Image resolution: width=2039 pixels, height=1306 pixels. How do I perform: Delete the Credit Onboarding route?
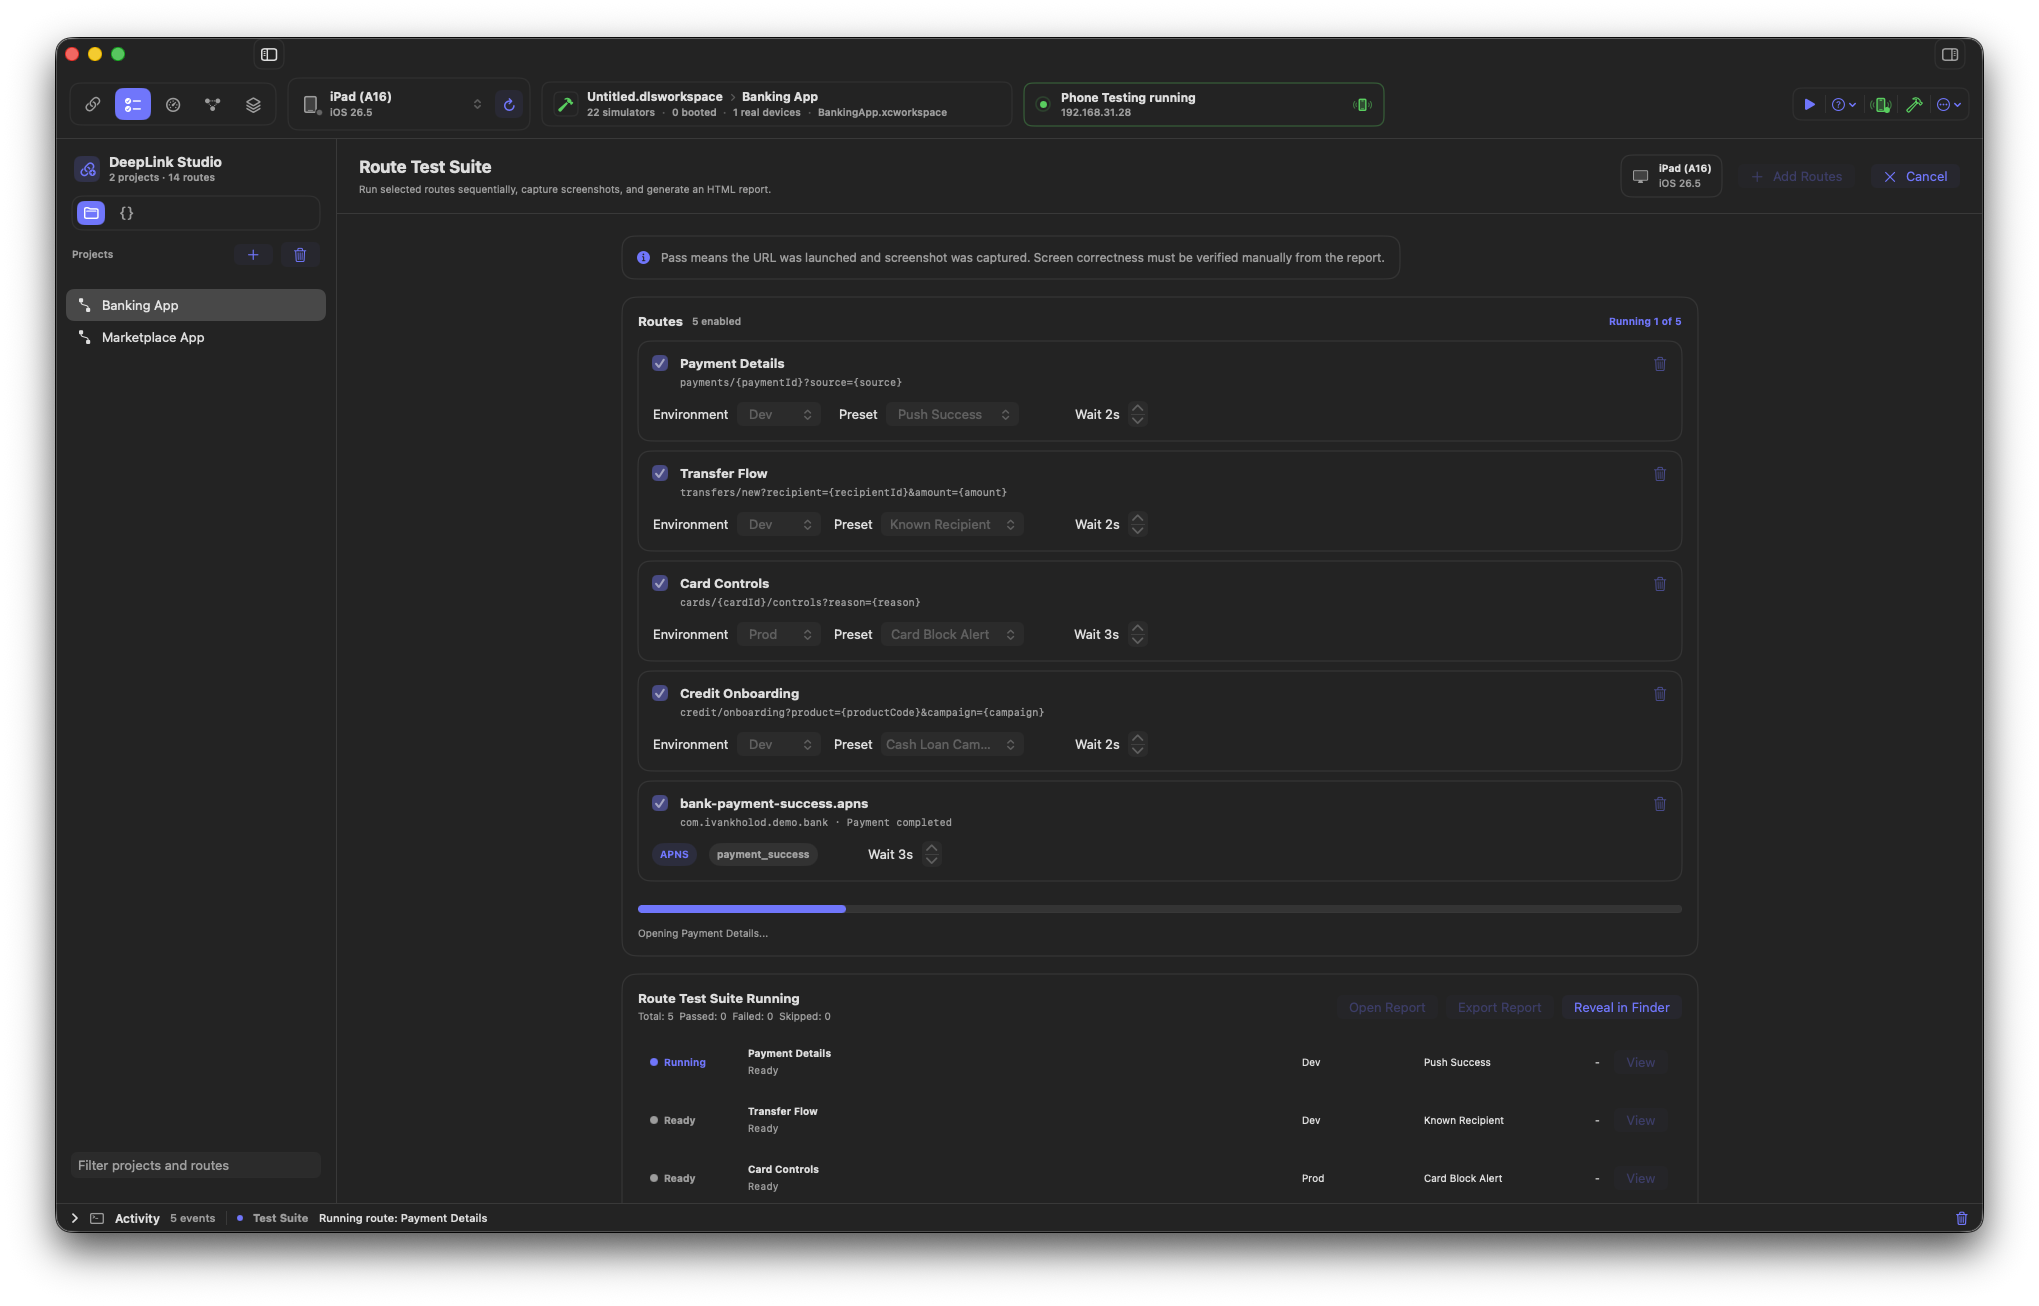1660,694
